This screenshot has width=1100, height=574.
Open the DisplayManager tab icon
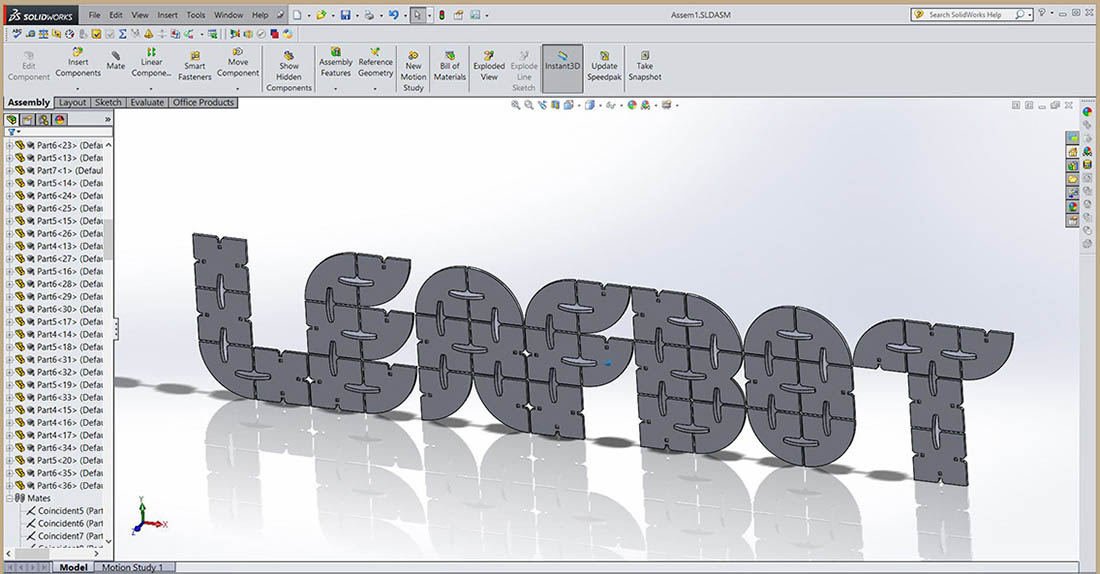[x=60, y=120]
